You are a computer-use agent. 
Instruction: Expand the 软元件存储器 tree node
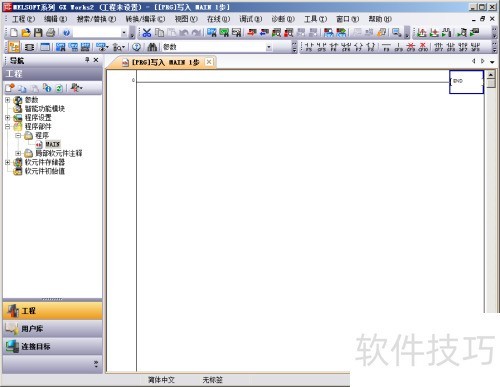7,162
